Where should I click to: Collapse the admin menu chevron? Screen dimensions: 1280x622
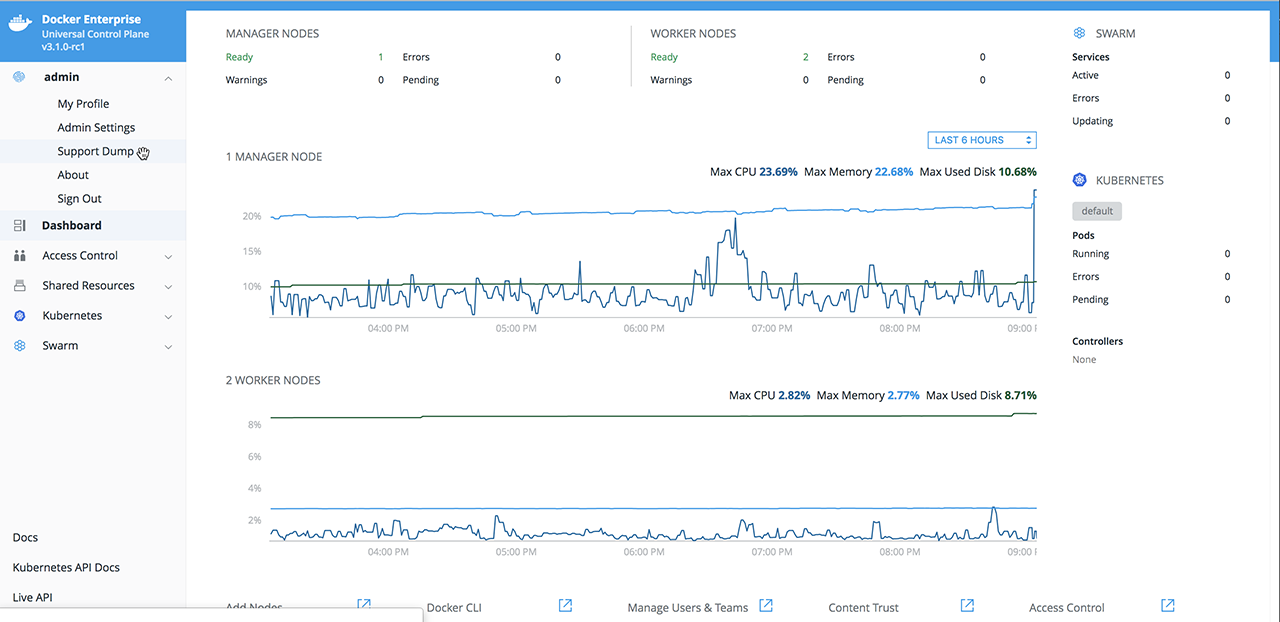(168, 78)
